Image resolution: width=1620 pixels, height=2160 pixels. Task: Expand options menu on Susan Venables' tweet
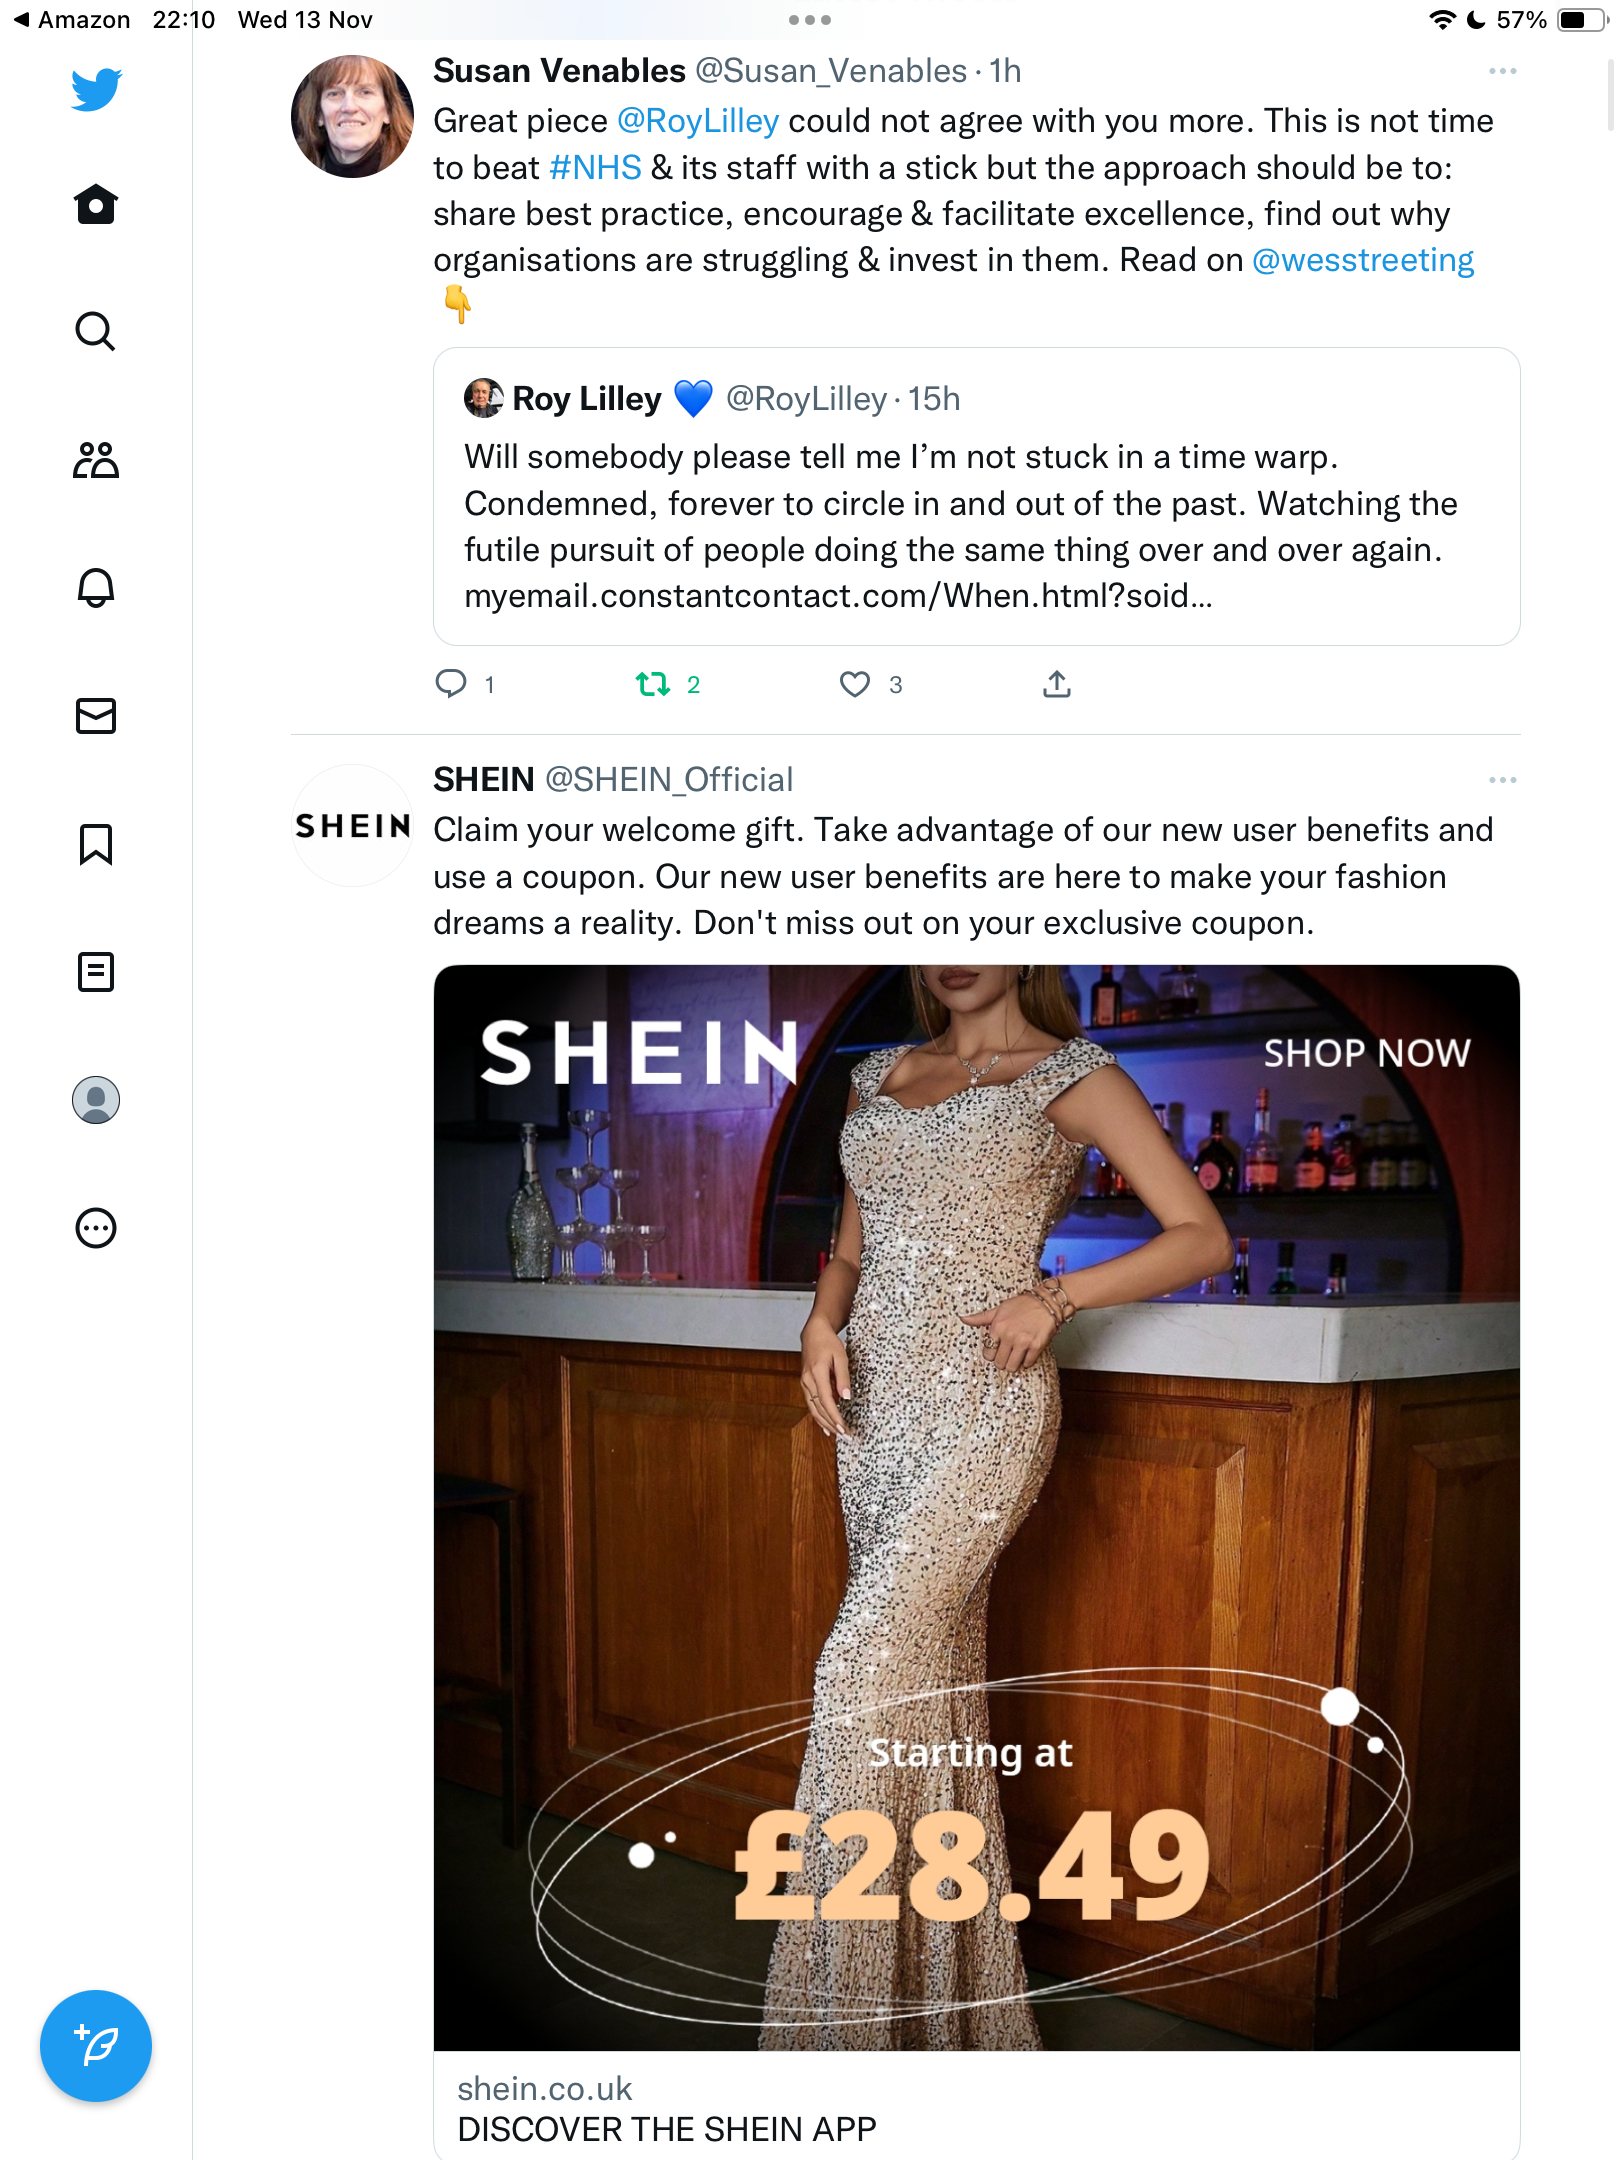pos(1502,71)
